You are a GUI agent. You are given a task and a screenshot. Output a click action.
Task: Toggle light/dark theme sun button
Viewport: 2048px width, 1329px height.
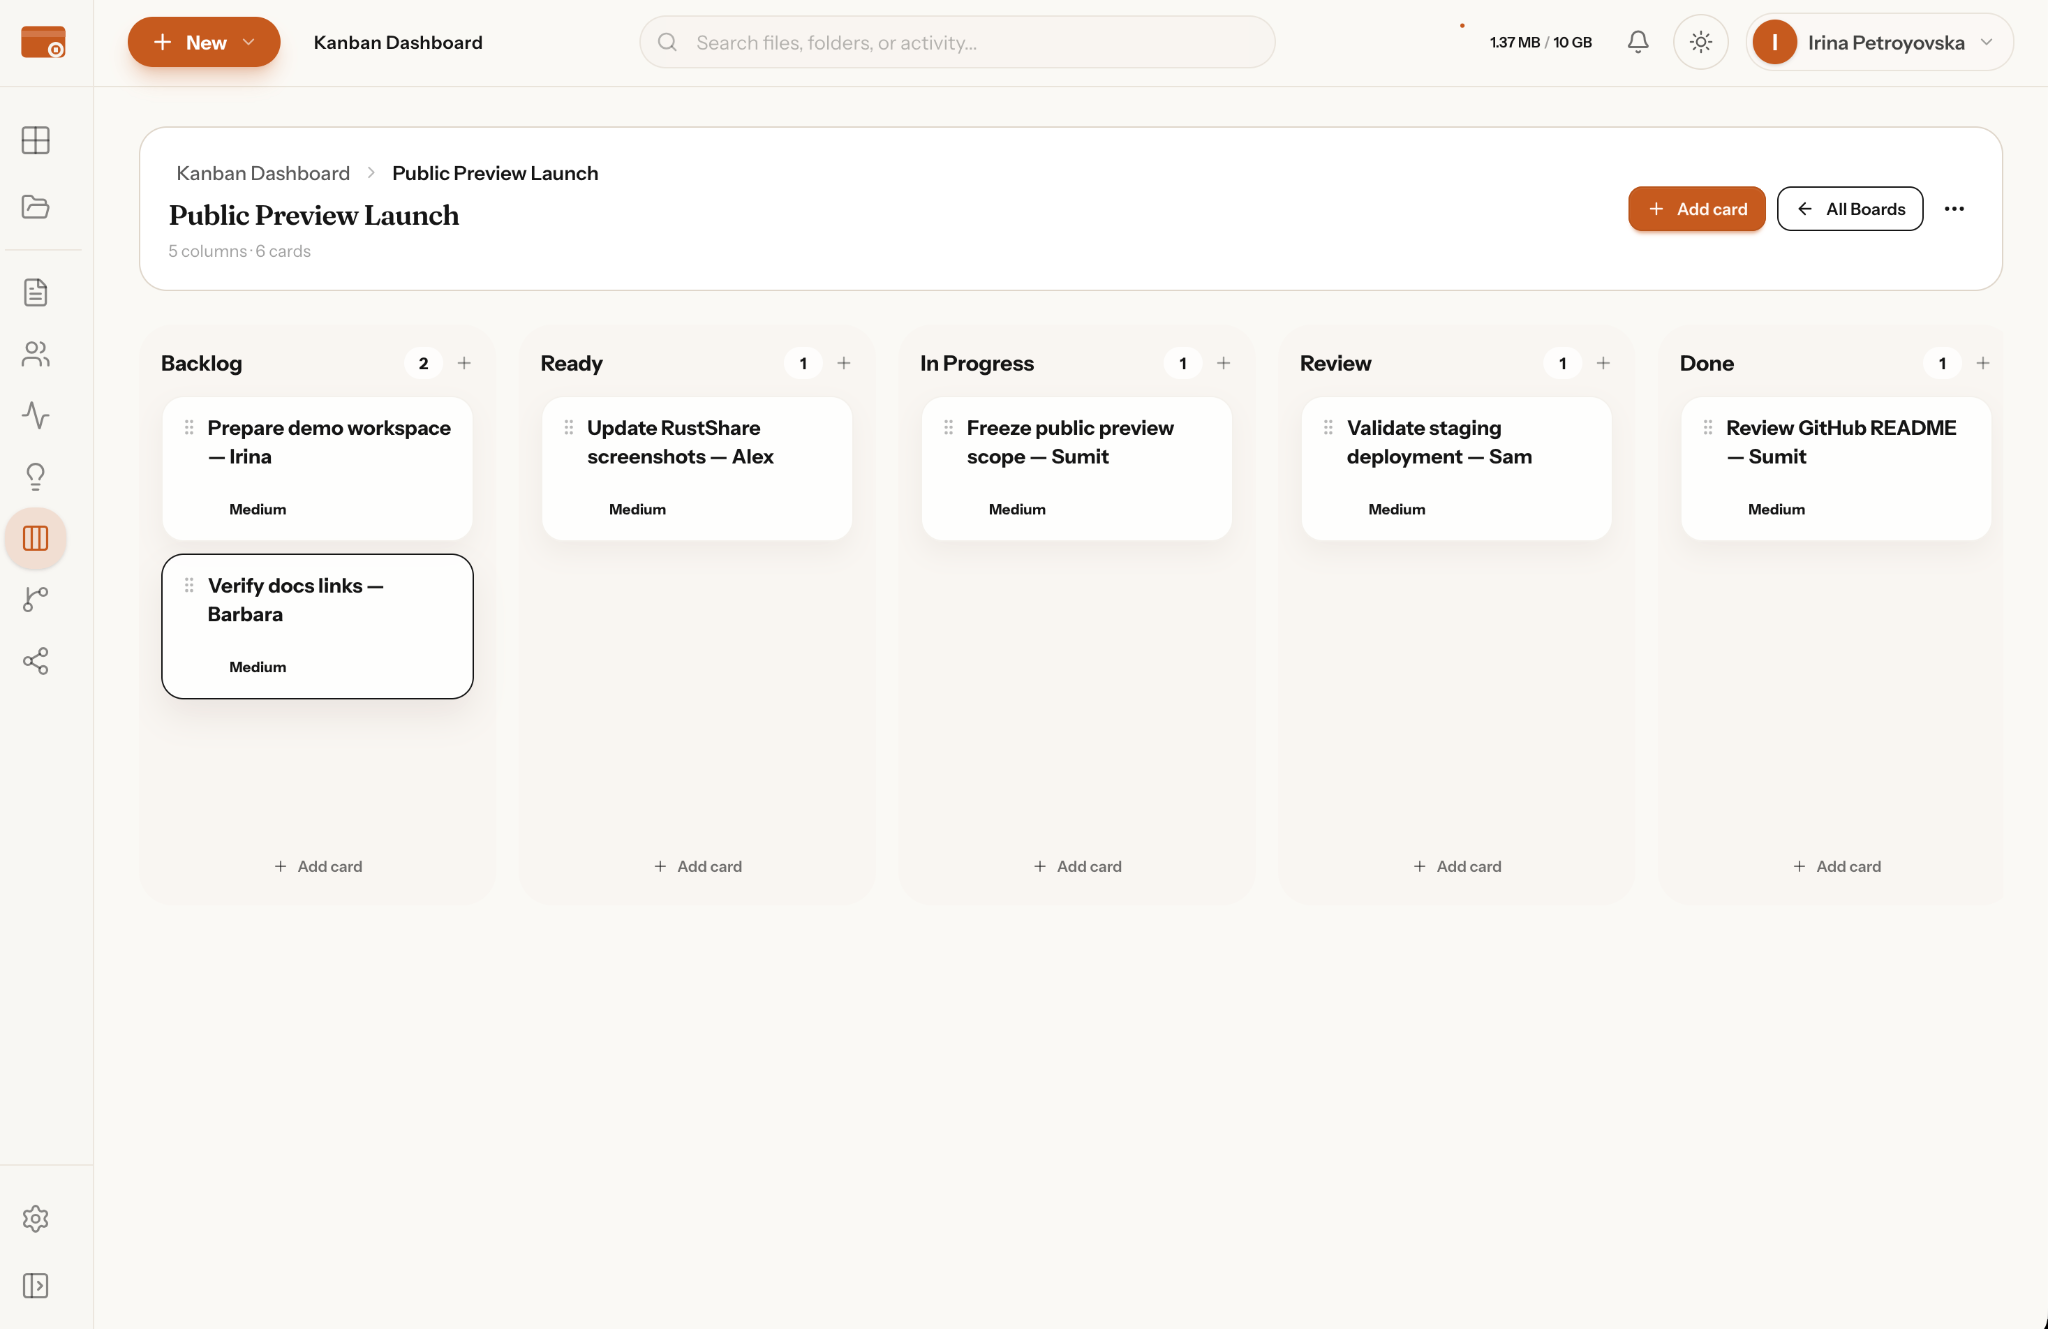[x=1701, y=42]
